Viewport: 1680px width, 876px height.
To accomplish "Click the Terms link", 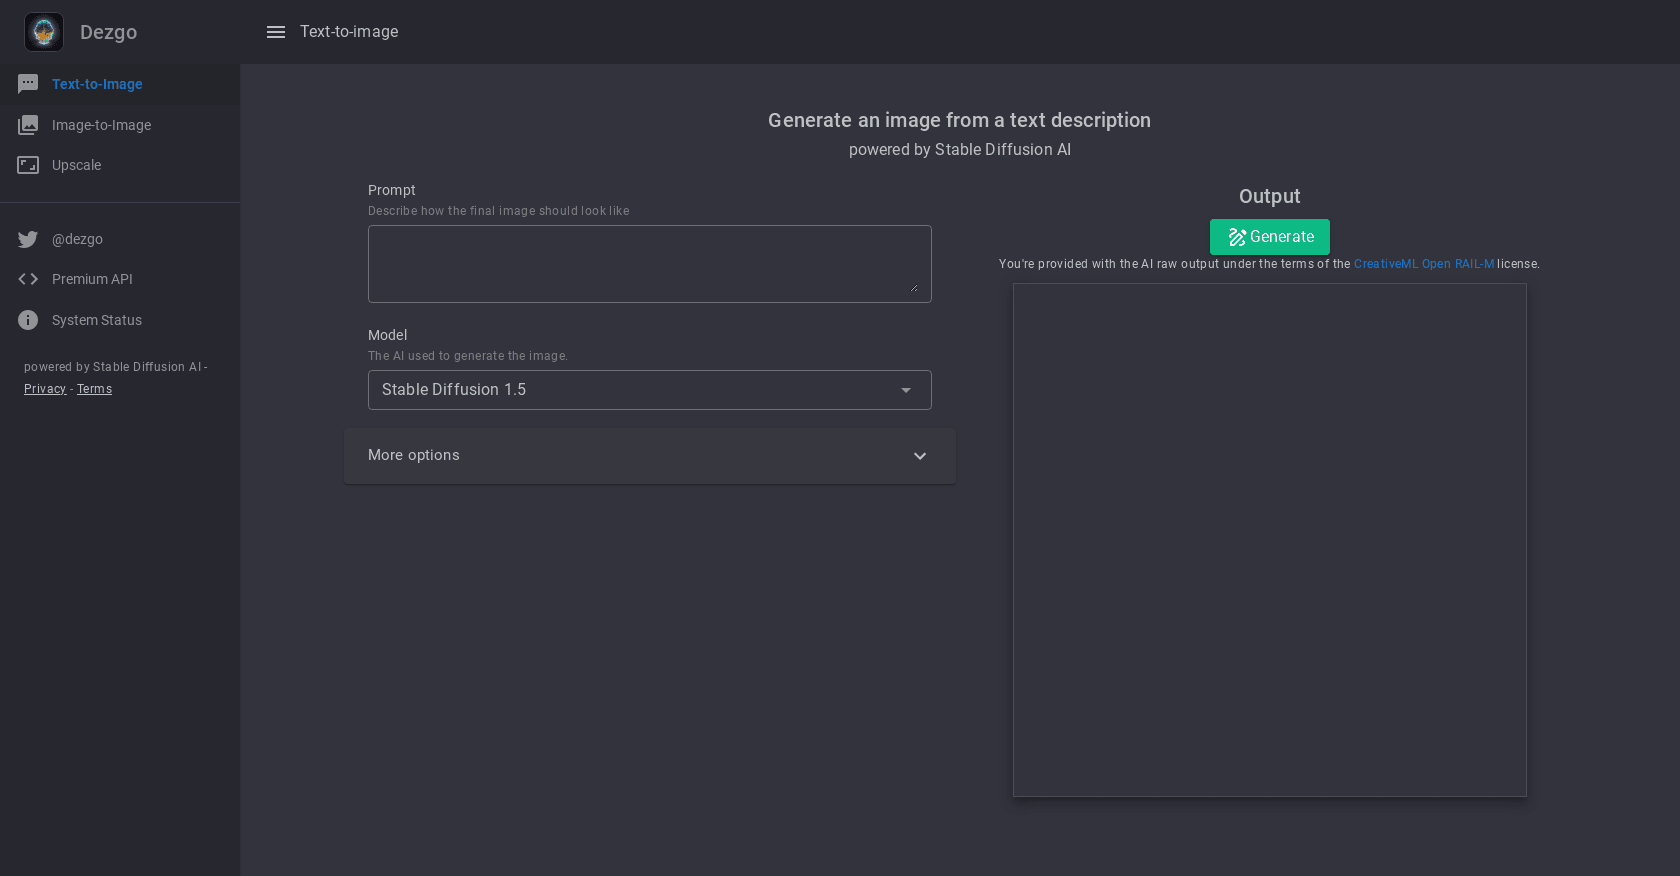I will click(x=94, y=389).
